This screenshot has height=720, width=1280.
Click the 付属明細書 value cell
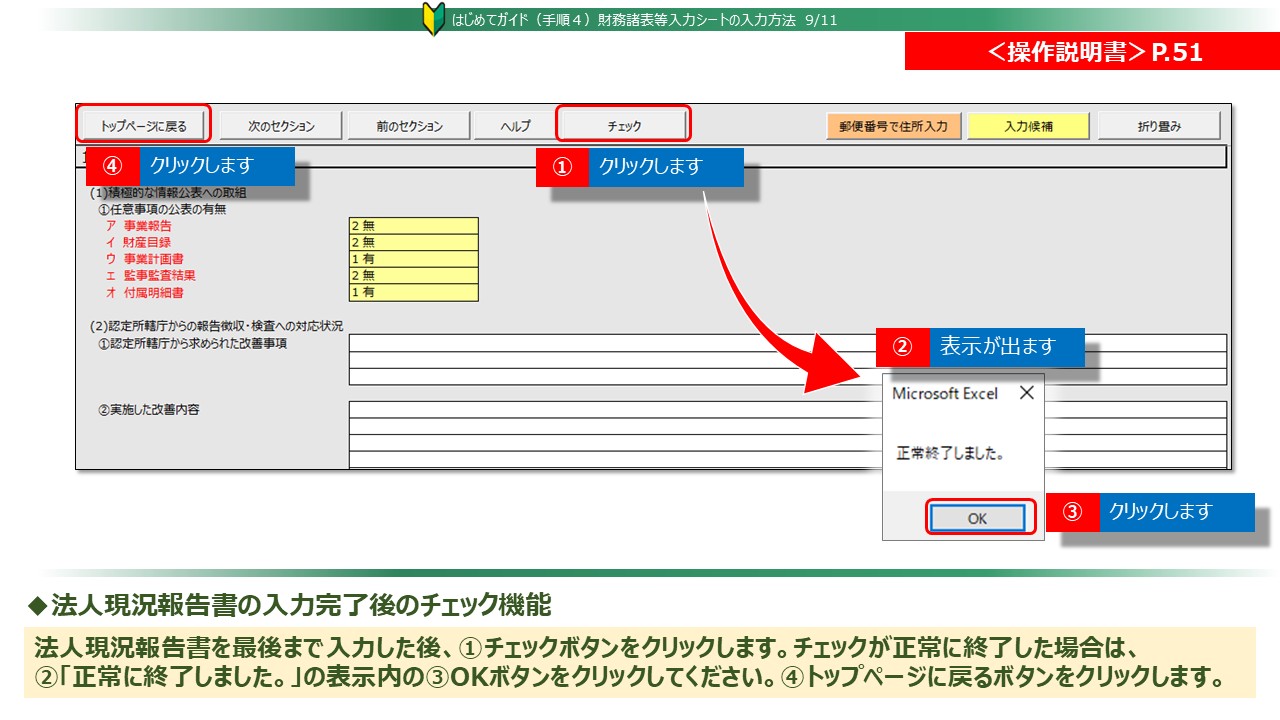pos(413,292)
